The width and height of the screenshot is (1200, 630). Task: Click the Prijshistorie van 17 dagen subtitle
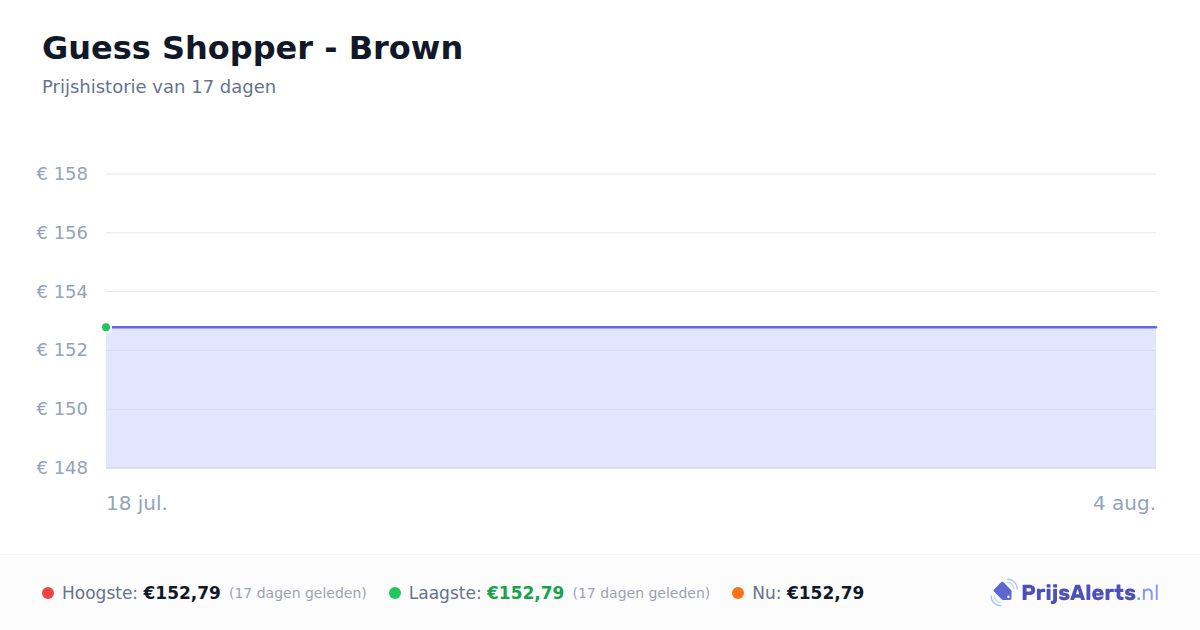[x=159, y=87]
